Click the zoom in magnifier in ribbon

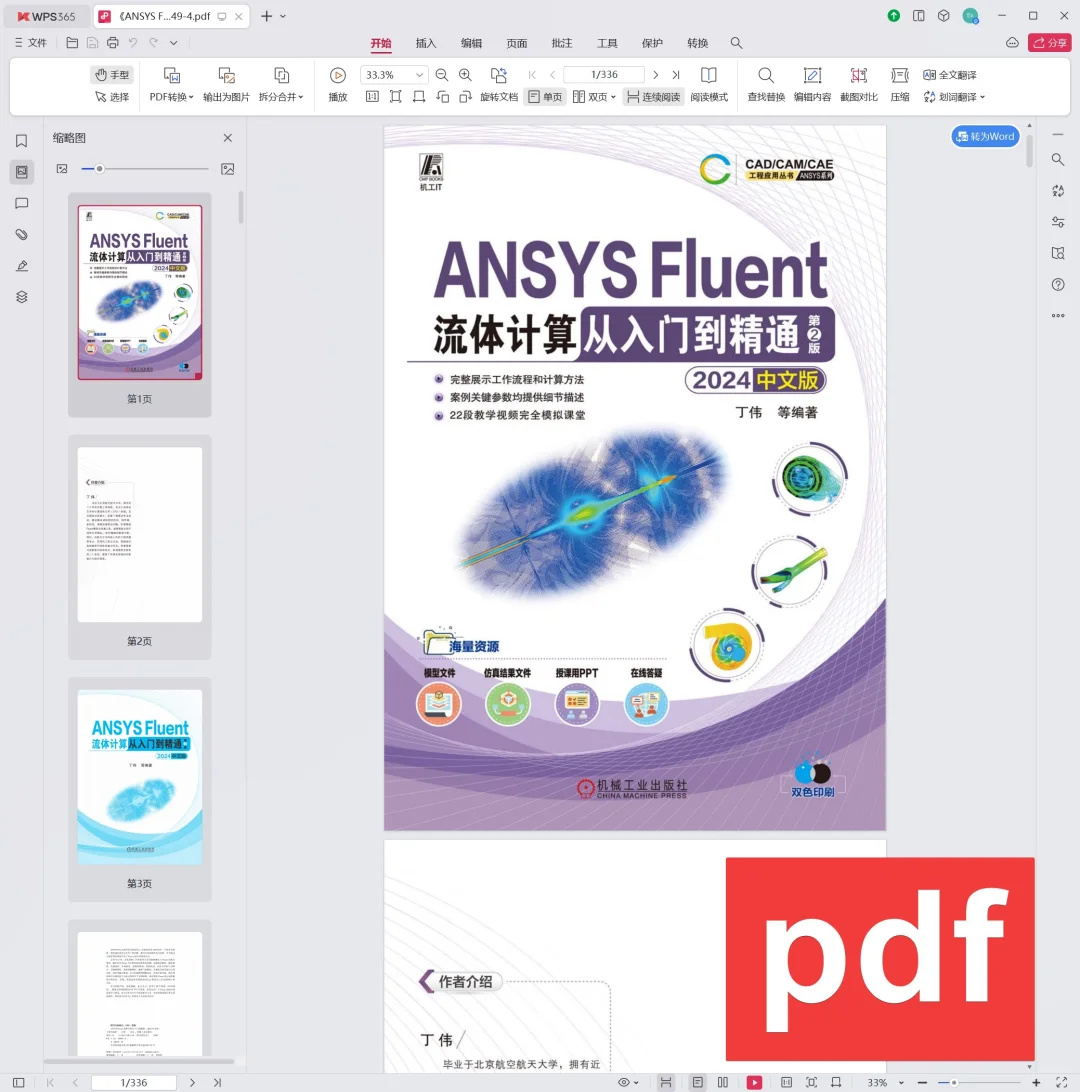click(465, 75)
